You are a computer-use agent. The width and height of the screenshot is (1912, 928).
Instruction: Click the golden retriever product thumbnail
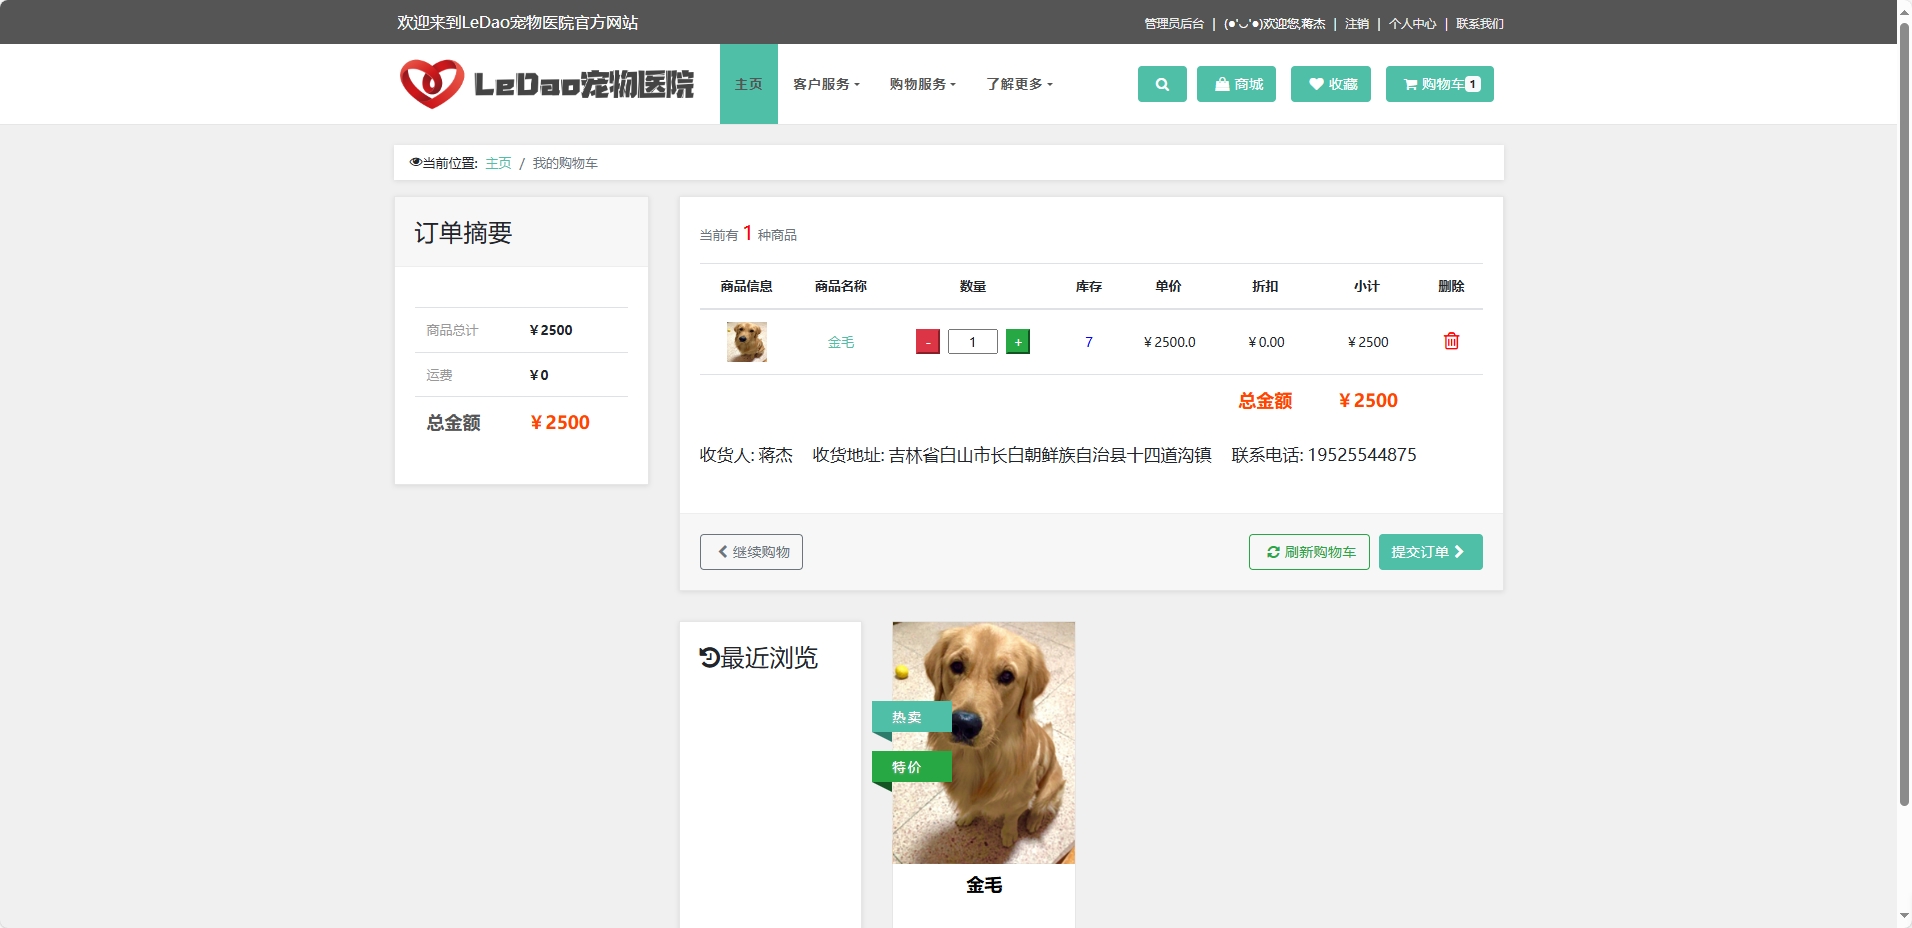point(746,341)
